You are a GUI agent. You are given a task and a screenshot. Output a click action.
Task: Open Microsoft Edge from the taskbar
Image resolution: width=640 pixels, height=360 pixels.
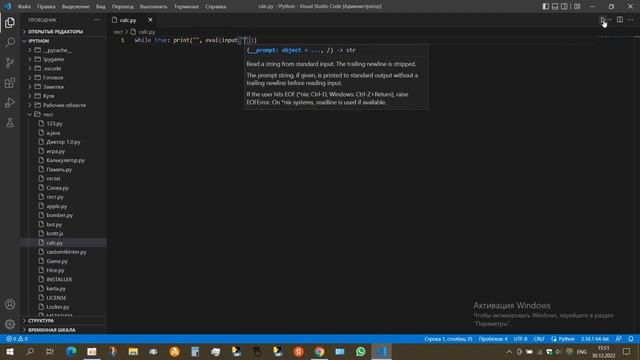click(71, 352)
